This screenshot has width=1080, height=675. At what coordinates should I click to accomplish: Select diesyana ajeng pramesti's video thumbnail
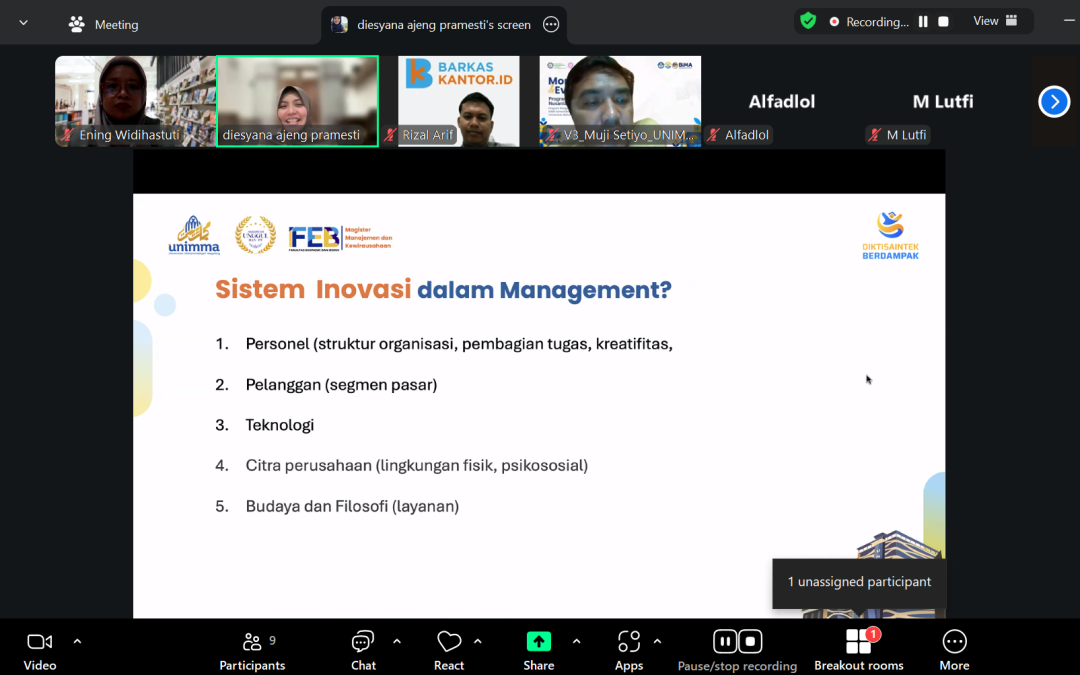coord(298,101)
